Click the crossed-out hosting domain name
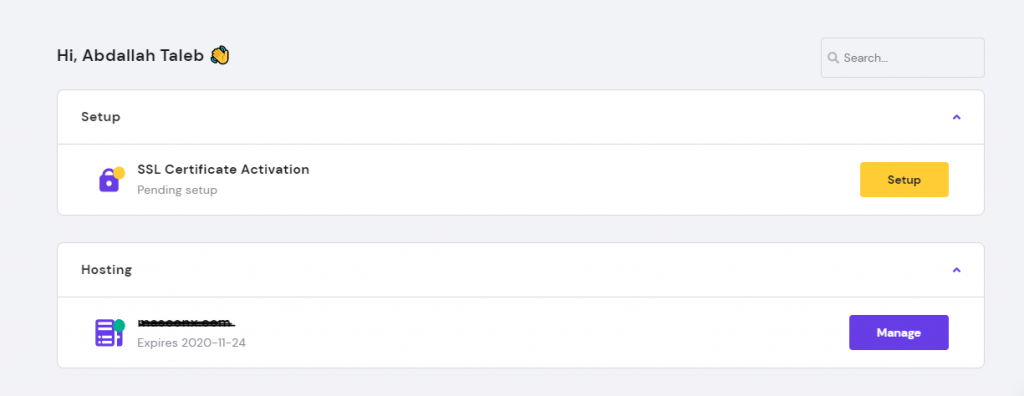 point(186,323)
